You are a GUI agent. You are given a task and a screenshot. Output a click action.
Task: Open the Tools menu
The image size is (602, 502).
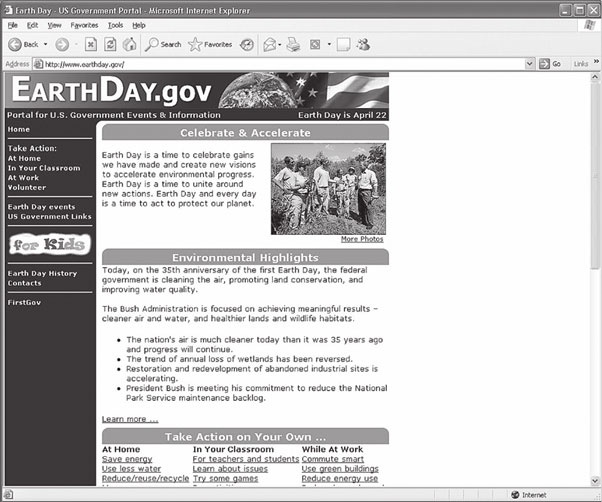click(x=115, y=24)
